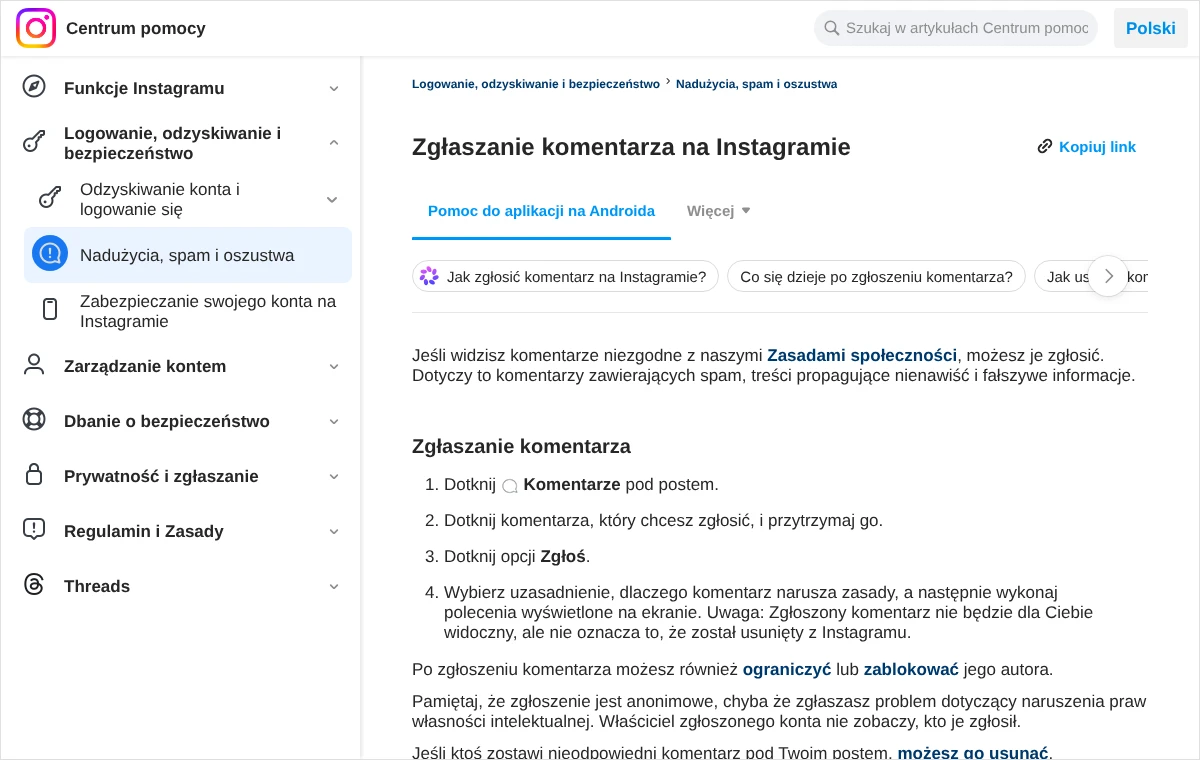
Task: Expand Odzyskiwanie konta i logowanie się chevron
Action: click(x=332, y=199)
